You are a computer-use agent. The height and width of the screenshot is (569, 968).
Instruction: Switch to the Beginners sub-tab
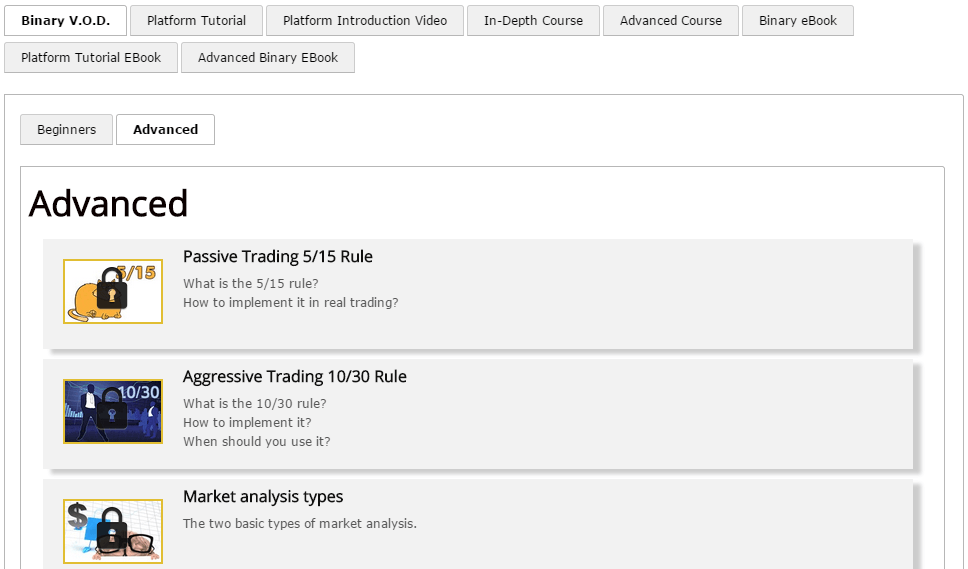coord(67,130)
